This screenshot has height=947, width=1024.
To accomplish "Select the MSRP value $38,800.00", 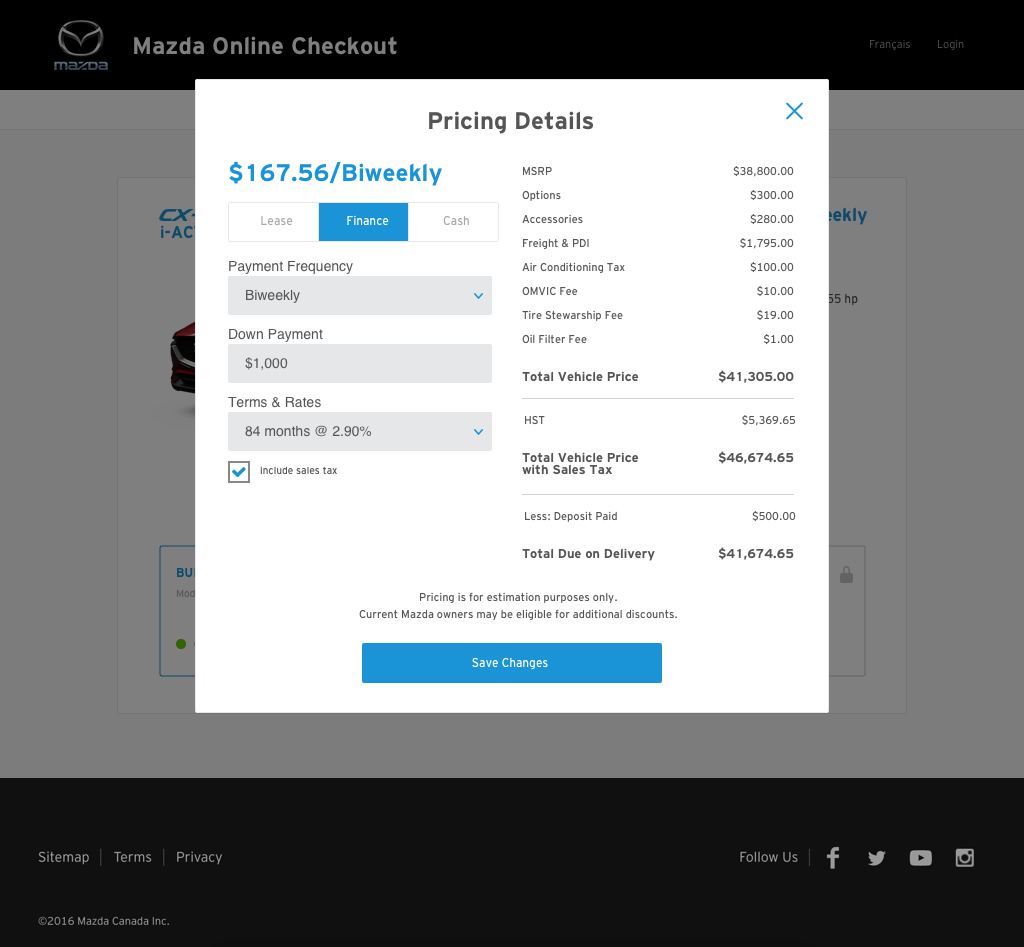I will 763,171.
